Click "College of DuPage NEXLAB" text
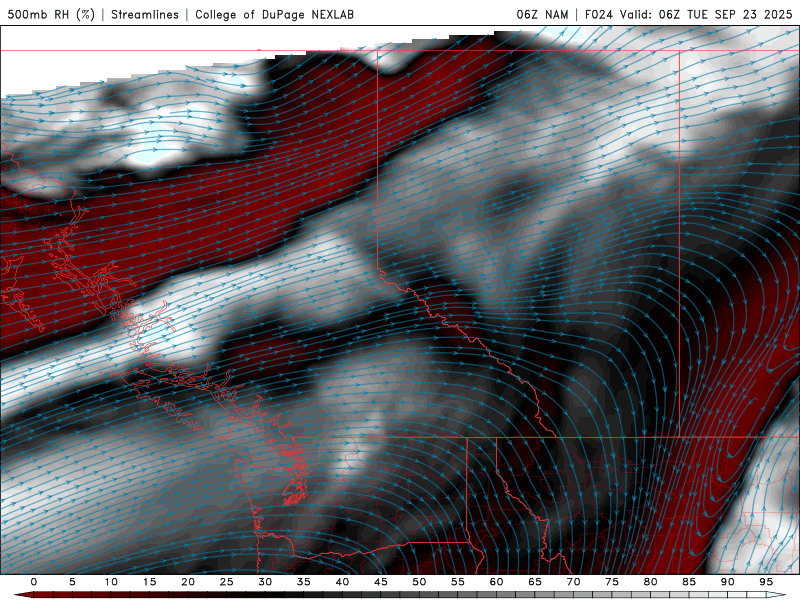This screenshot has height=600, width=800. 274,15
